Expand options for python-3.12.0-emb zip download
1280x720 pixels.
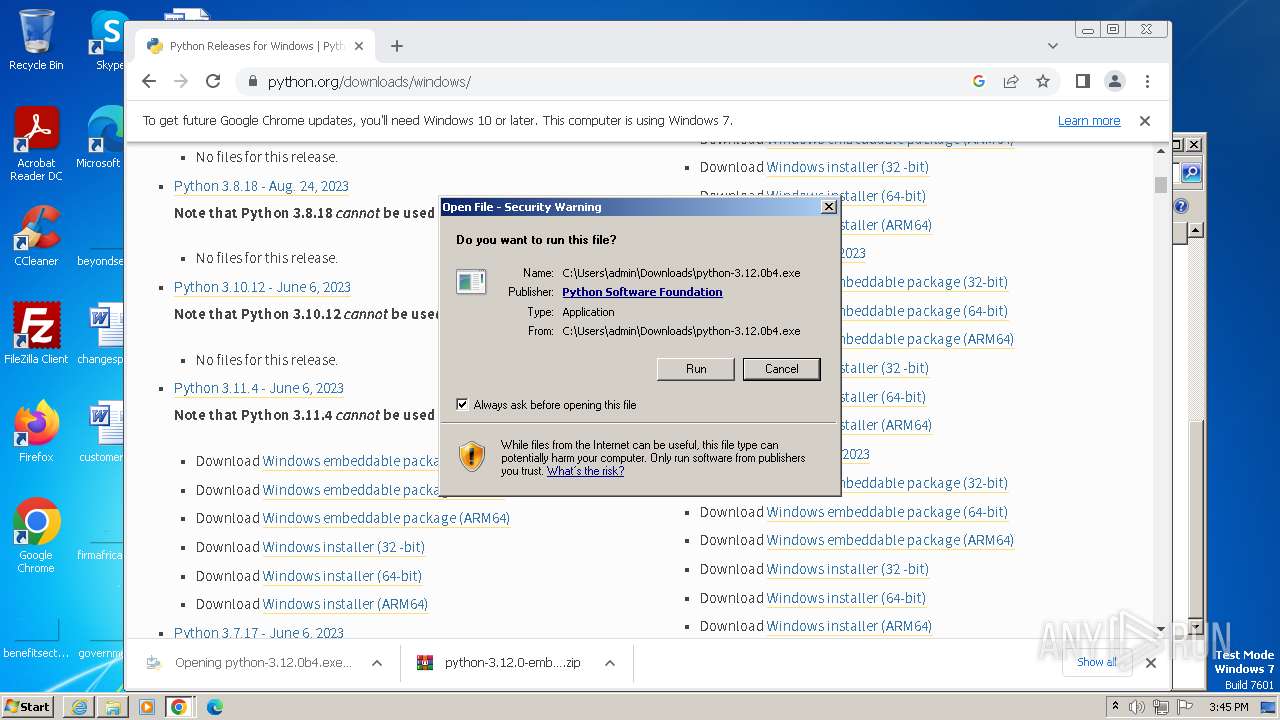coord(610,663)
